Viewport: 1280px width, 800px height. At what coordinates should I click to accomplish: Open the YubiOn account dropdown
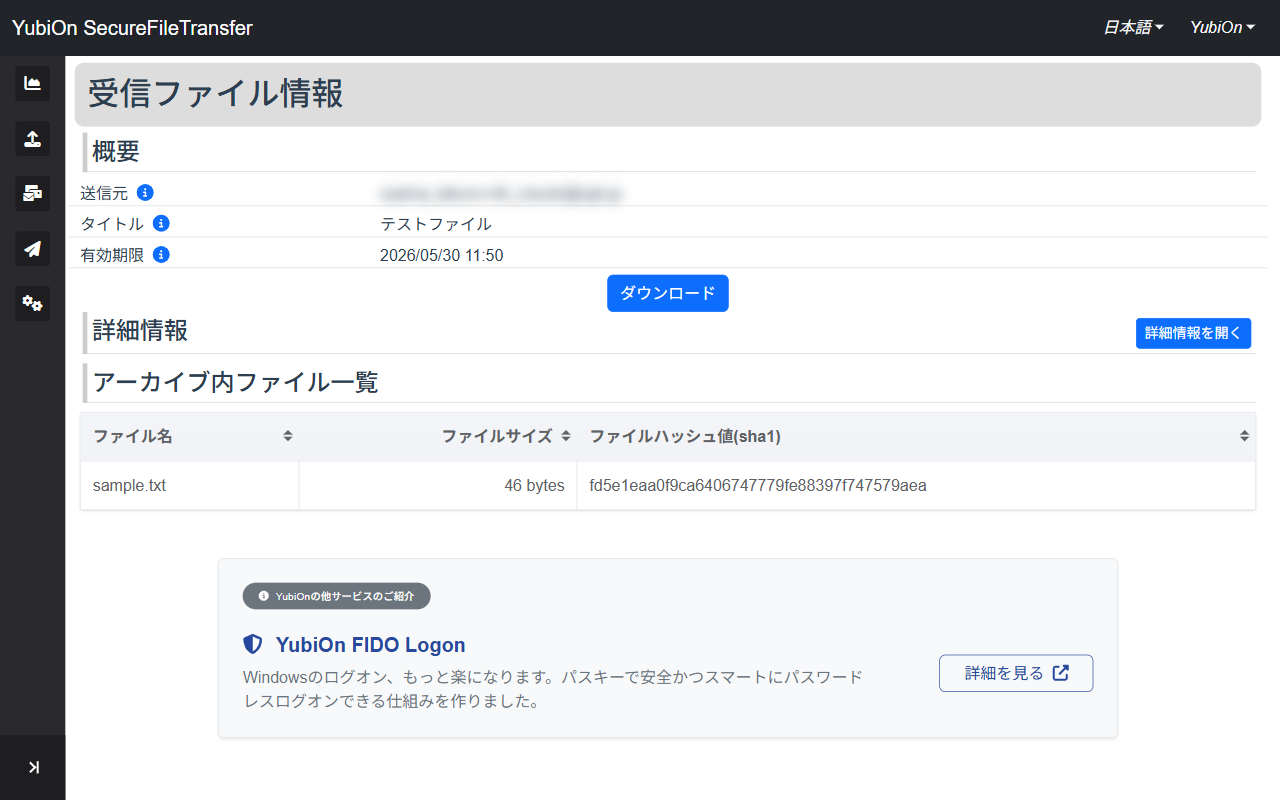click(x=1222, y=28)
